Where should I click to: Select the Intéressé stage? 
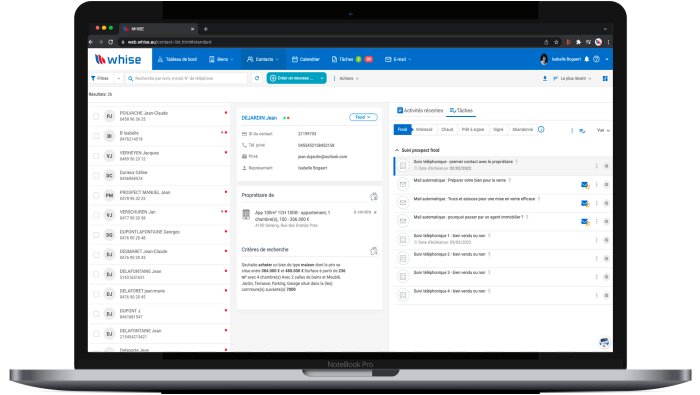click(x=424, y=129)
